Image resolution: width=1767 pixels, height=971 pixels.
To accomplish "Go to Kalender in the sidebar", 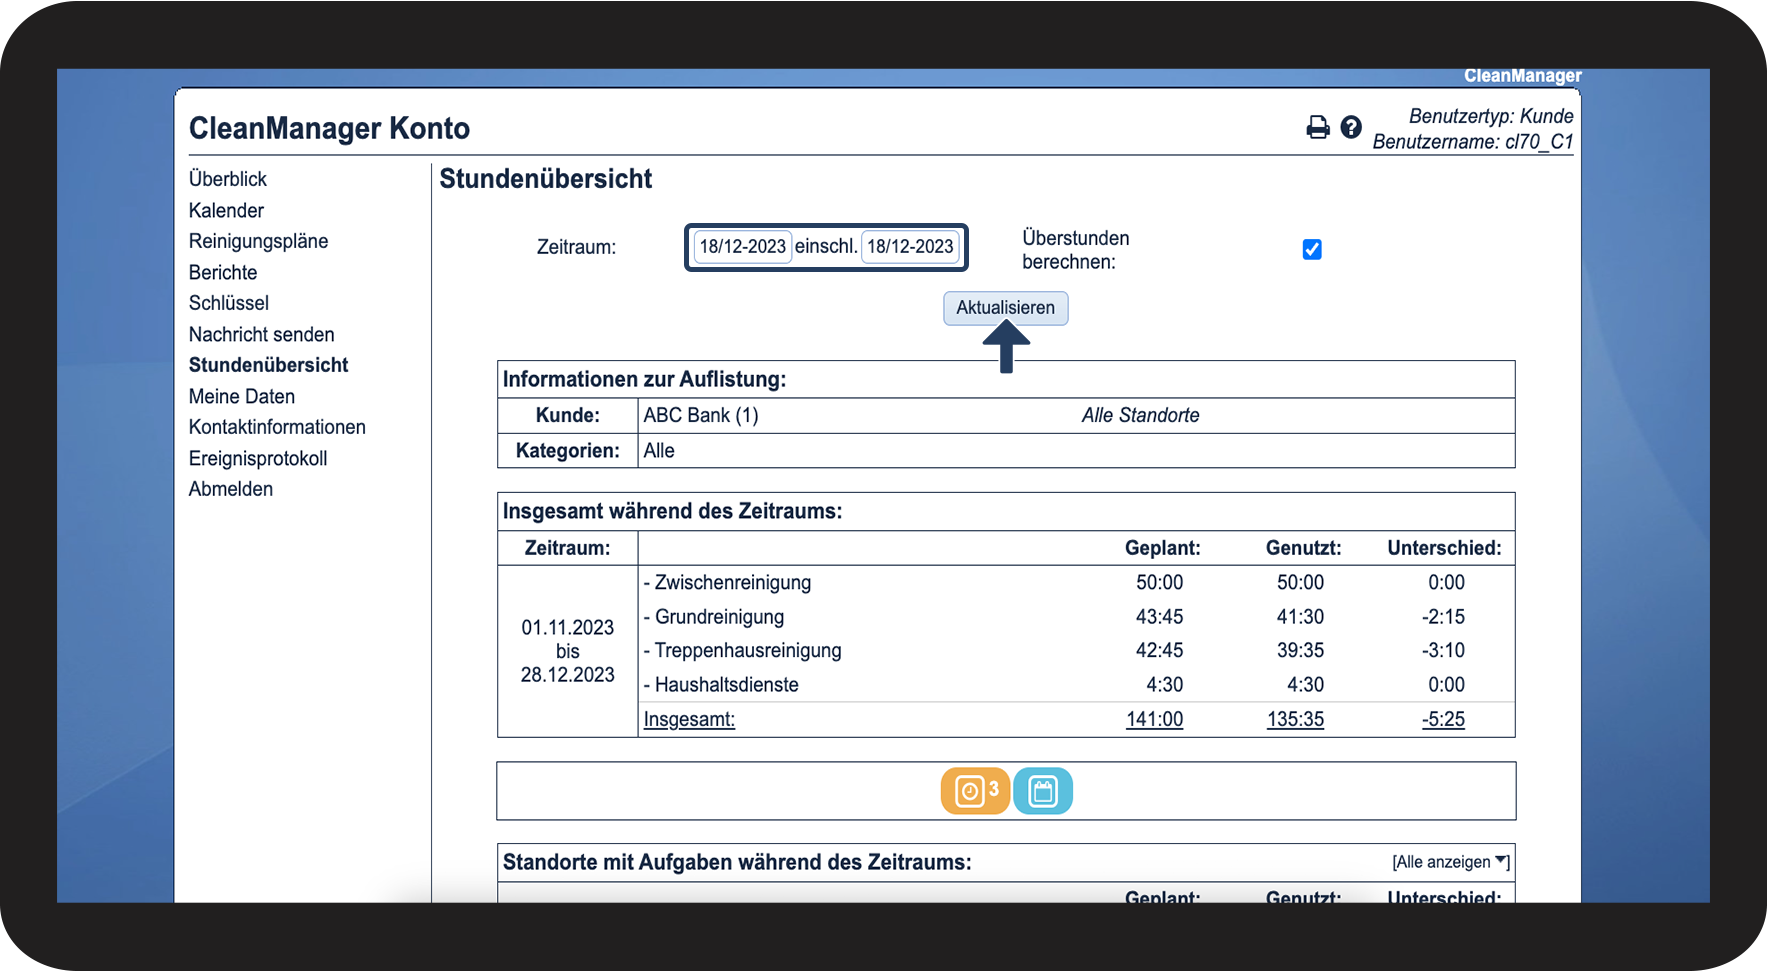I will tap(226, 211).
